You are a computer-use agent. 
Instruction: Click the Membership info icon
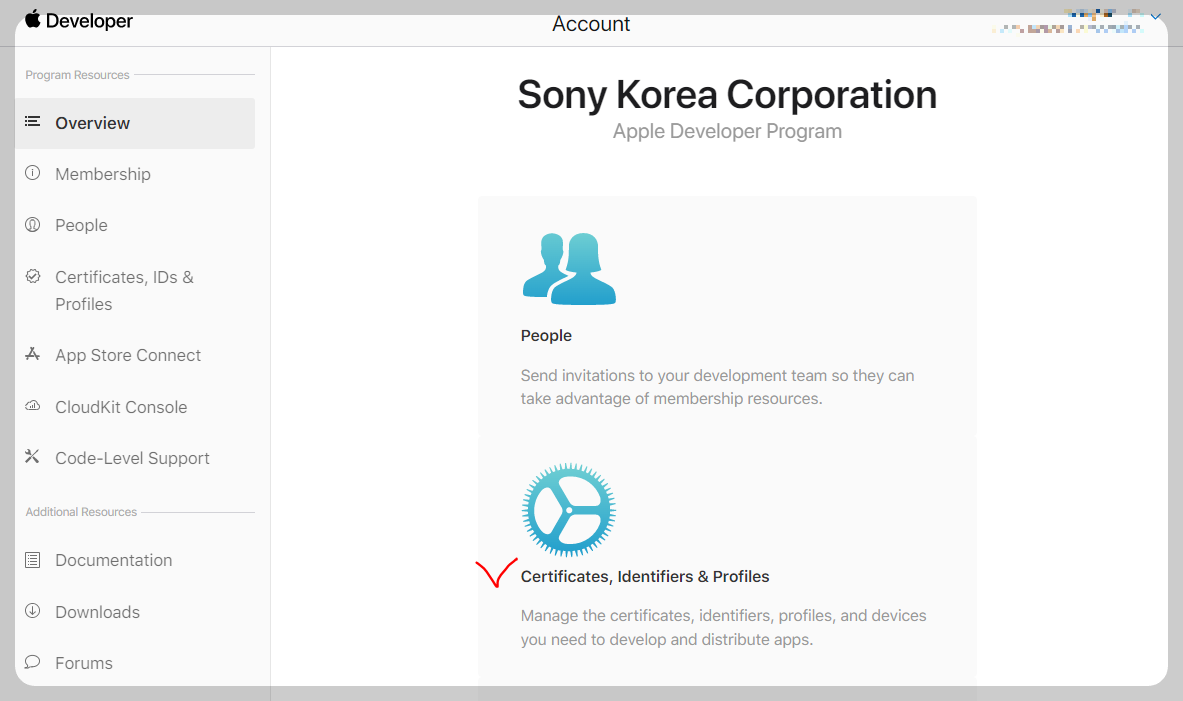click(32, 173)
